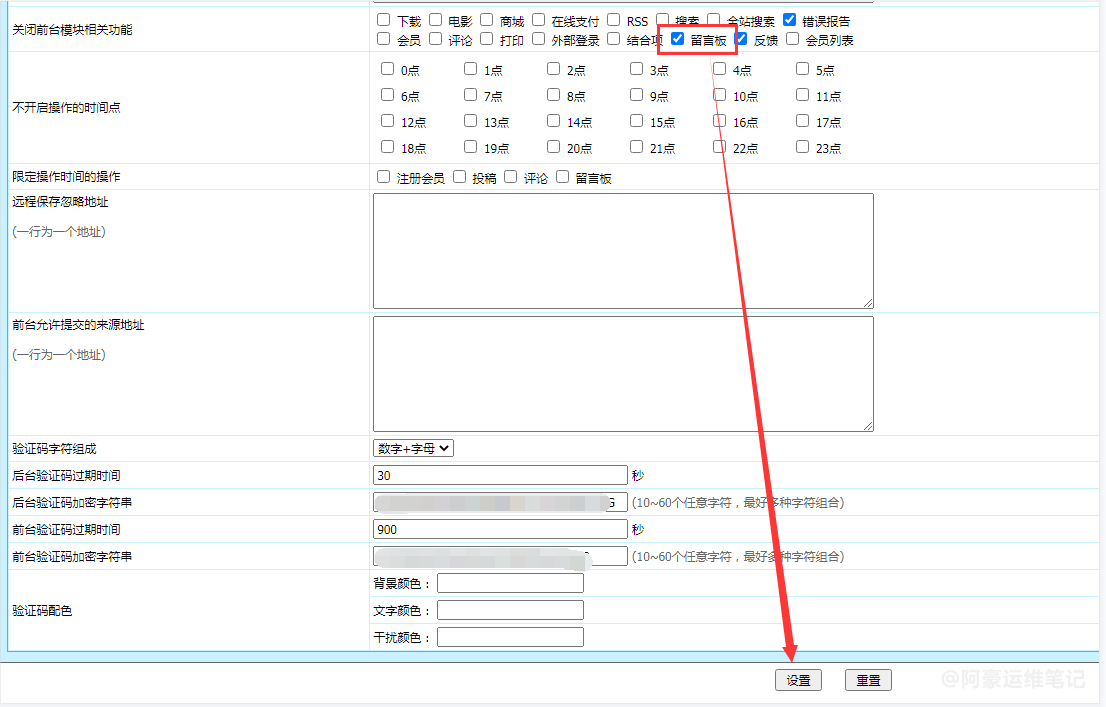Tick the 13点 time checkbox

tap(470, 121)
